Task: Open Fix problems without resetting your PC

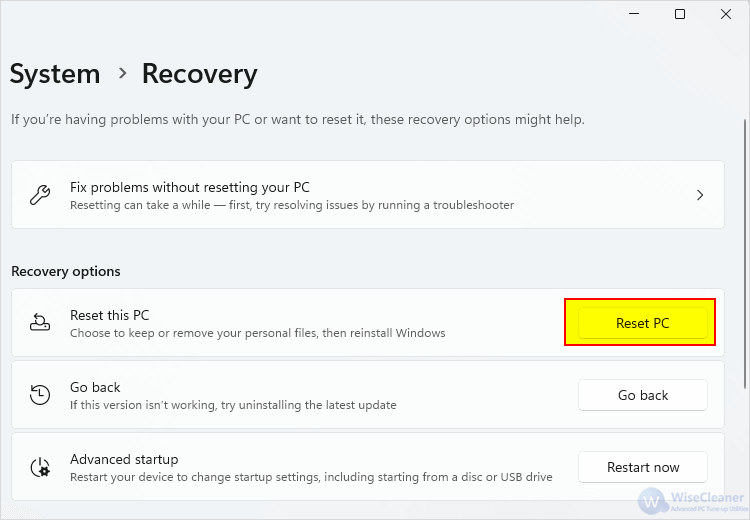Action: (368, 195)
